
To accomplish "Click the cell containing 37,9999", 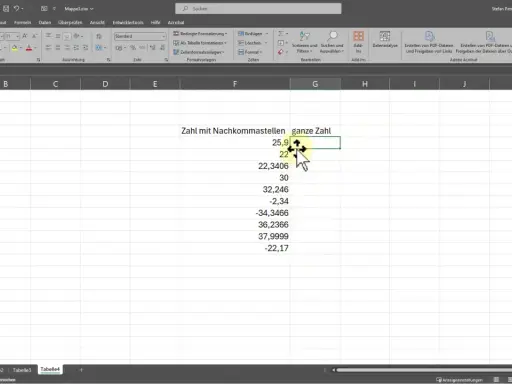I will click(235, 236).
